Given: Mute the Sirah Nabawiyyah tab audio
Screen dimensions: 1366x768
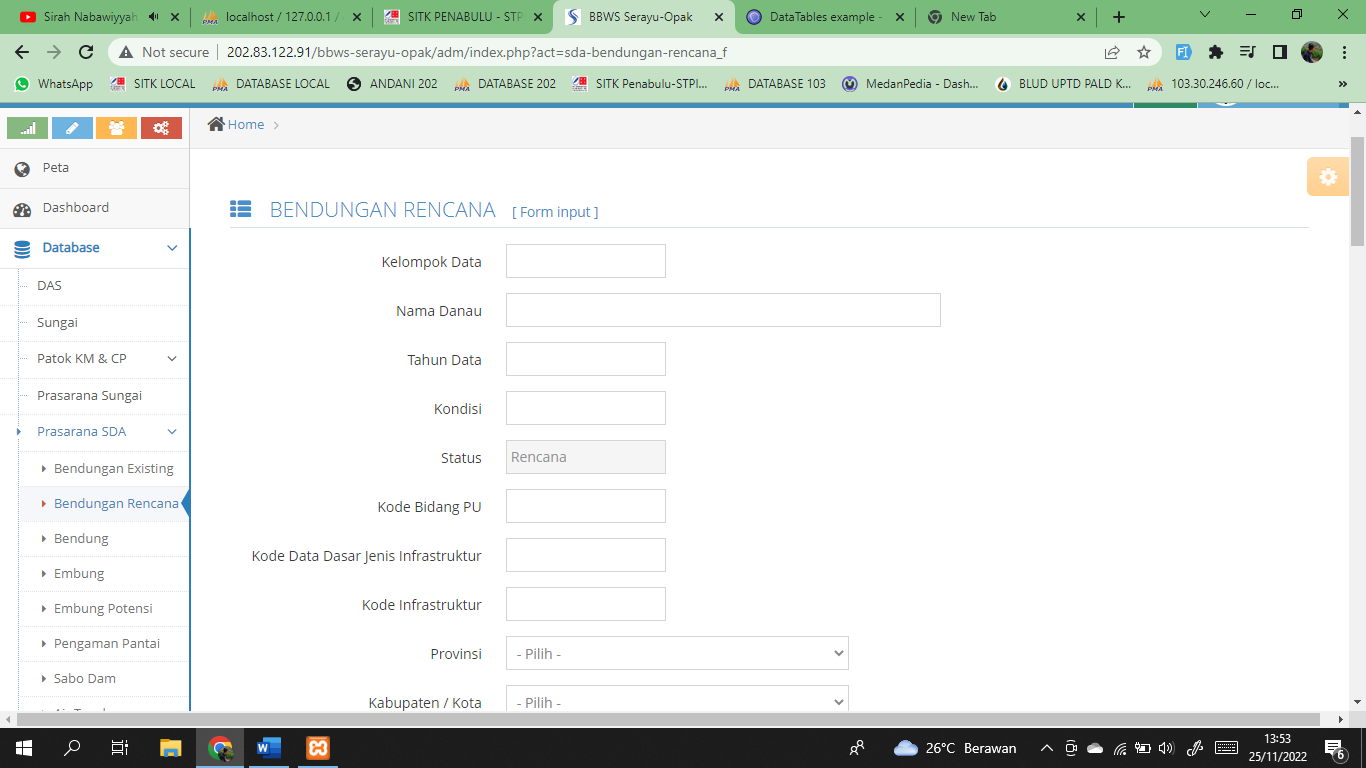Looking at the screenshot, I should coord(153,17).
